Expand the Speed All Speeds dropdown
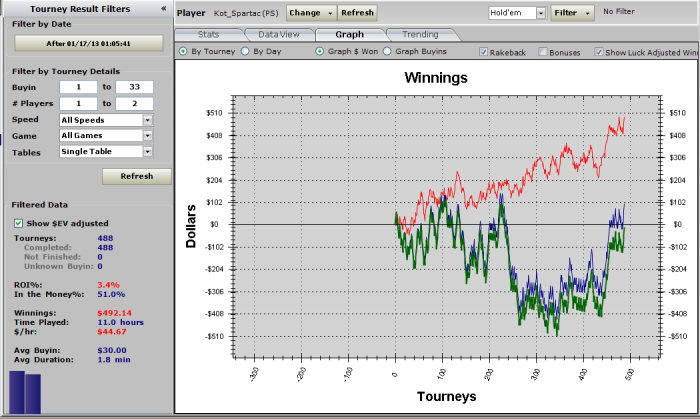The height and width of the screenshot is (419, 700). pos(147,120)
